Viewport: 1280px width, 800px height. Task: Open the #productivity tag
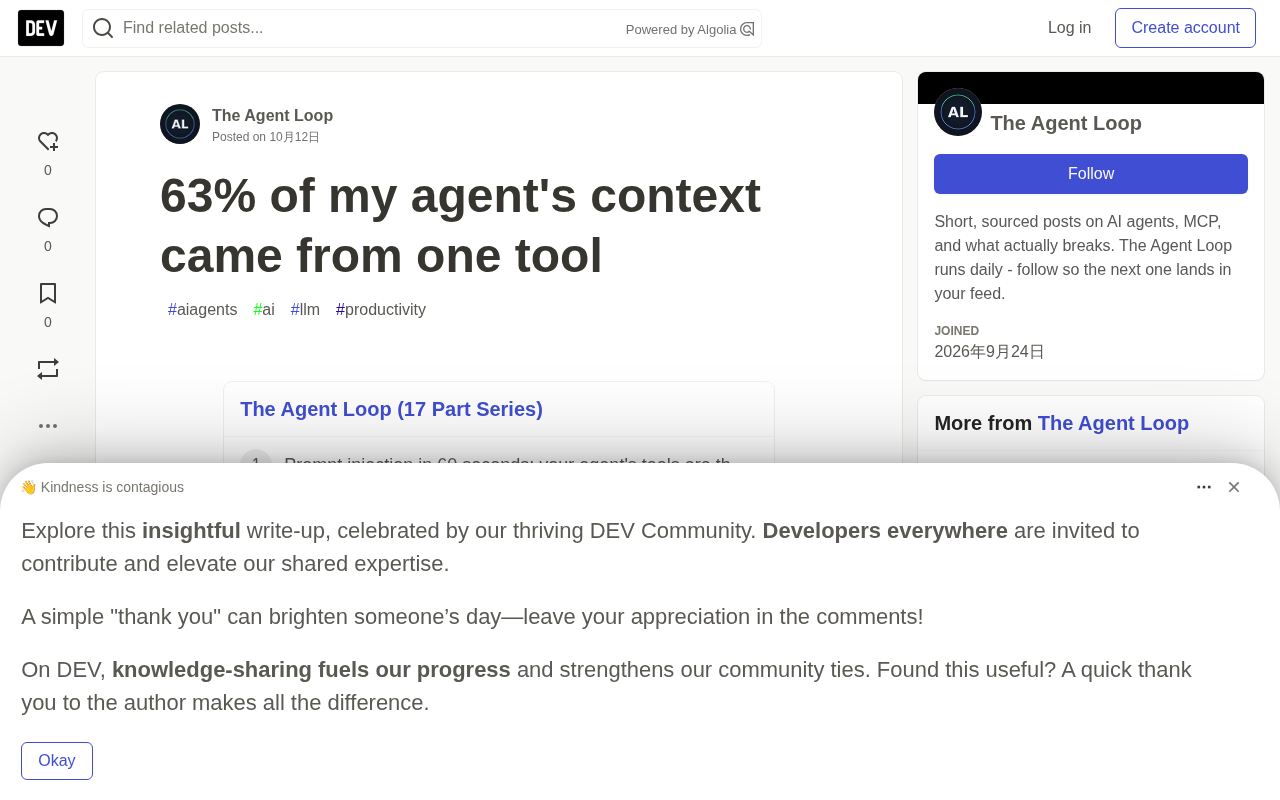coord(381,310)
